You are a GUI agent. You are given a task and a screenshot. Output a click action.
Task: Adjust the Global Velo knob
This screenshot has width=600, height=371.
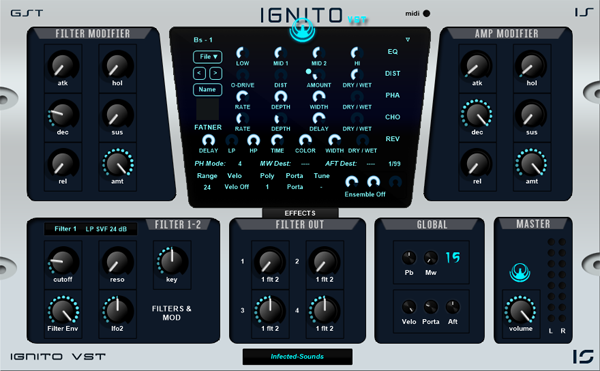[x=409, y=307]
